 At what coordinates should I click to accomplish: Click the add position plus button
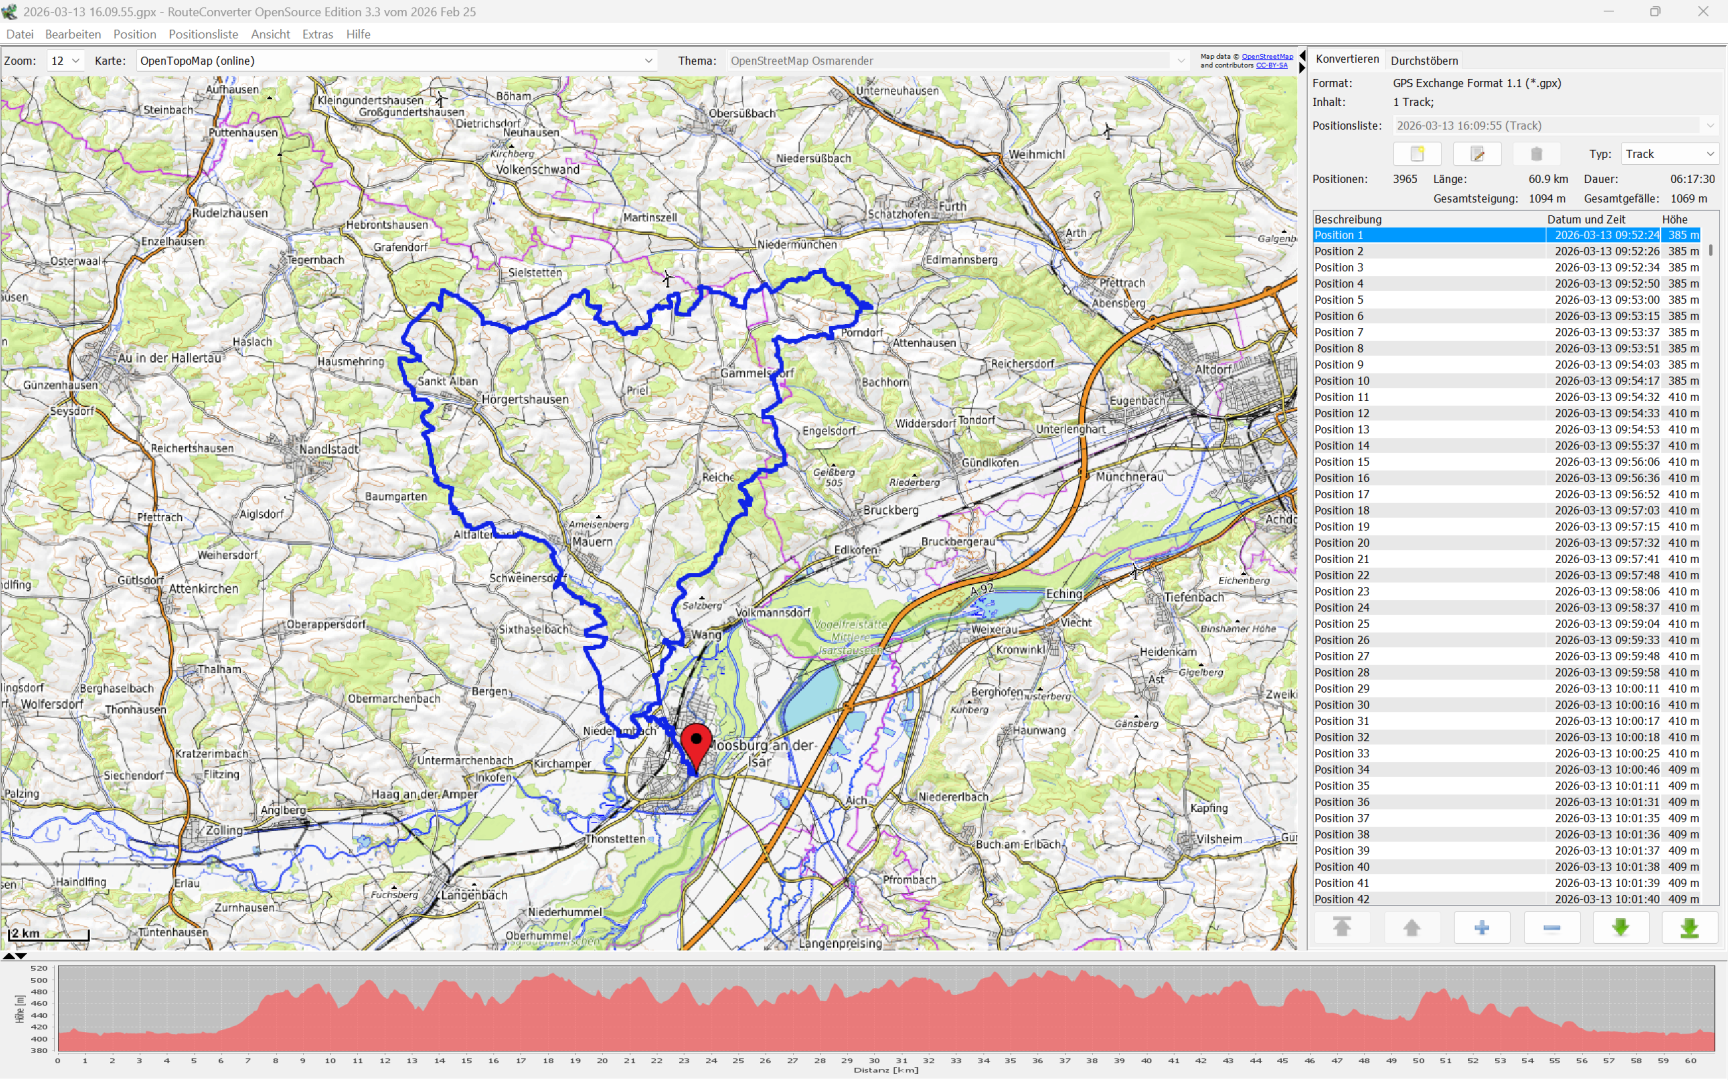click(1481, 928)
